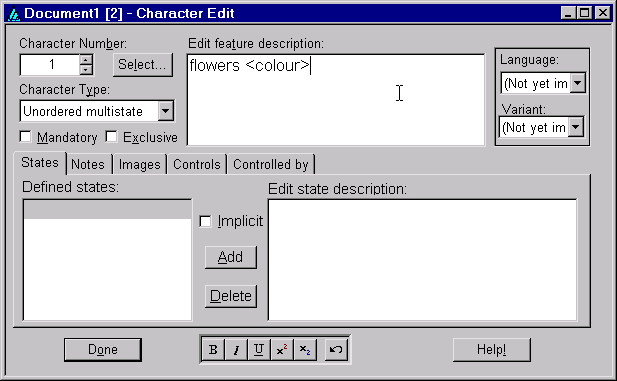This screenshot has height=381, width=617.
Task: Open the Controlled by tab
Action: pyautogui.click(x=271, y=164)
